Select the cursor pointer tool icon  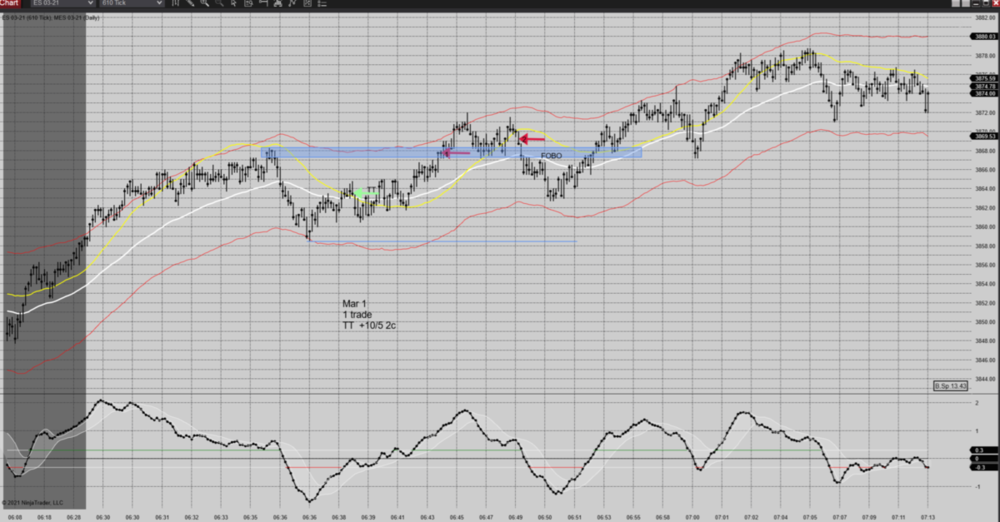point(233,3)
